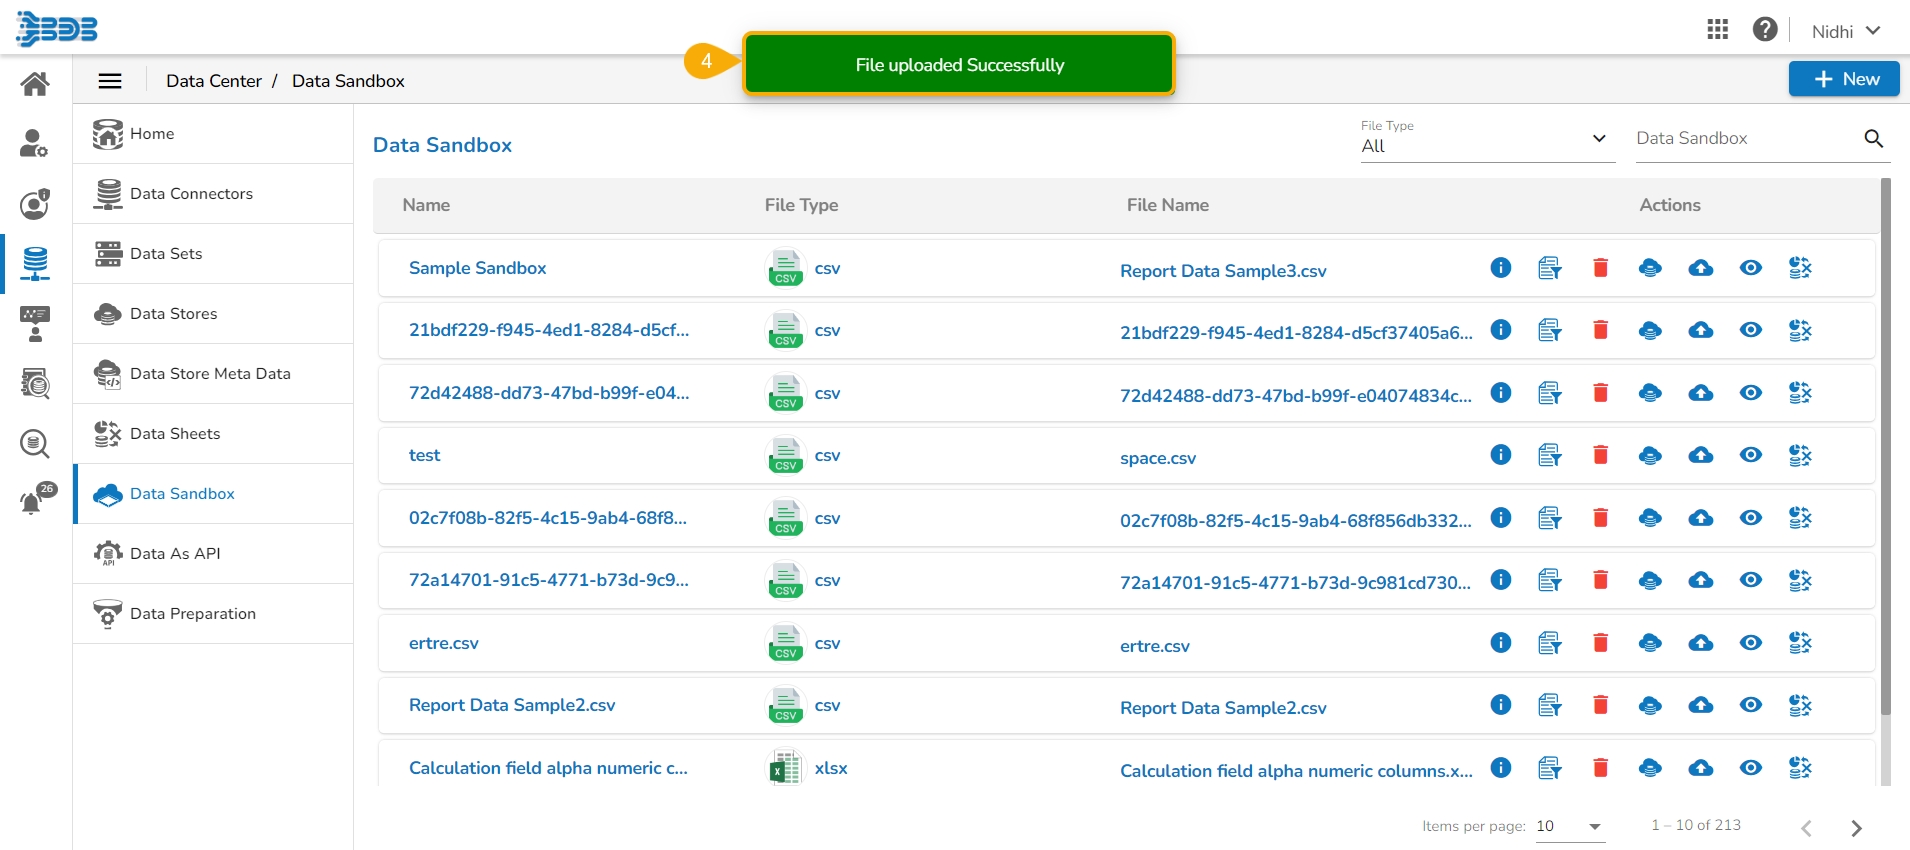
Task: Click the info icon for Sample Sandbox
Action: pos(1500,268)
